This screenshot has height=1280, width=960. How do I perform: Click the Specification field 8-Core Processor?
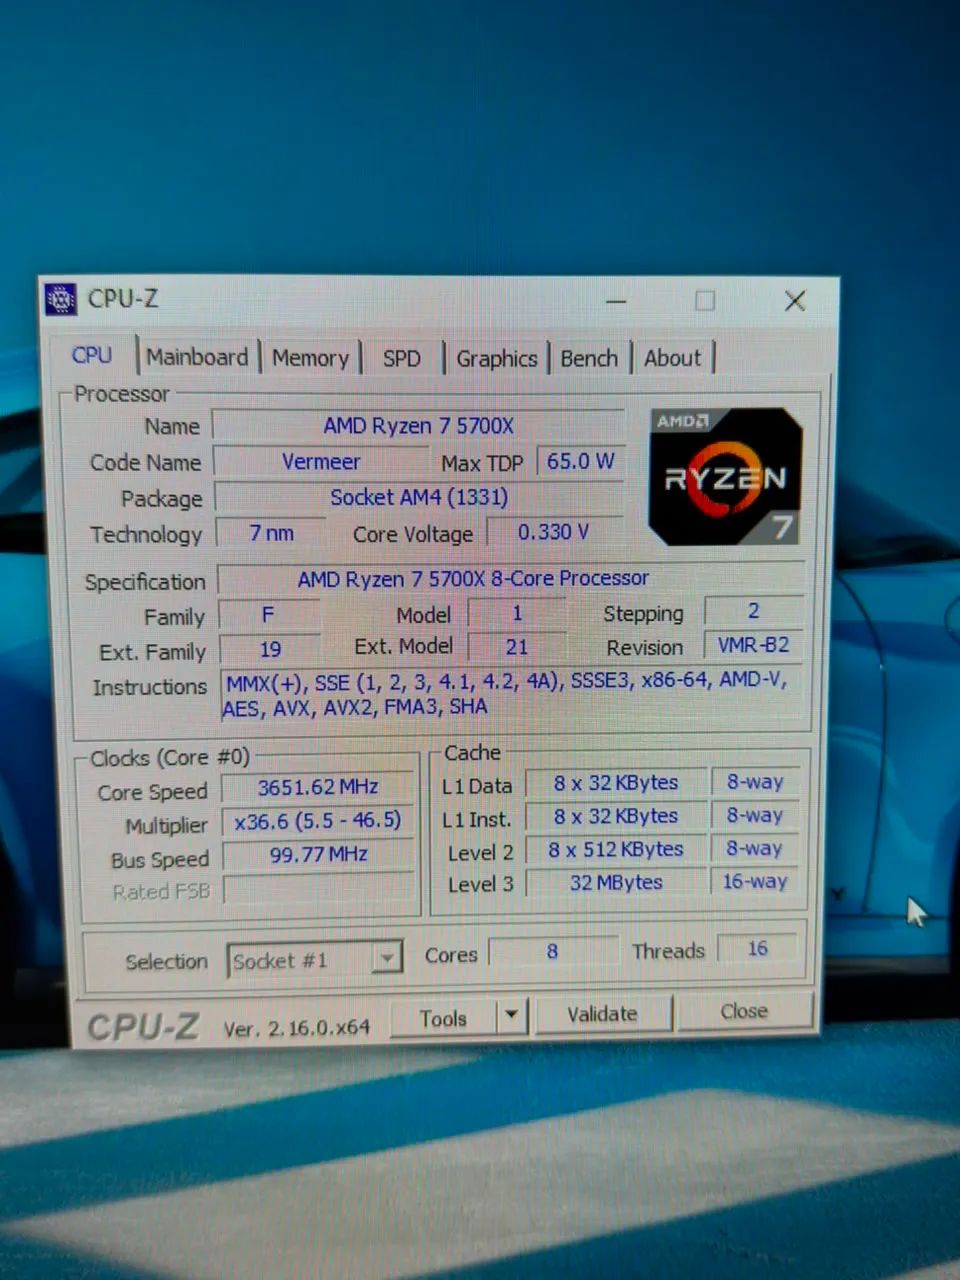point(511,578)
